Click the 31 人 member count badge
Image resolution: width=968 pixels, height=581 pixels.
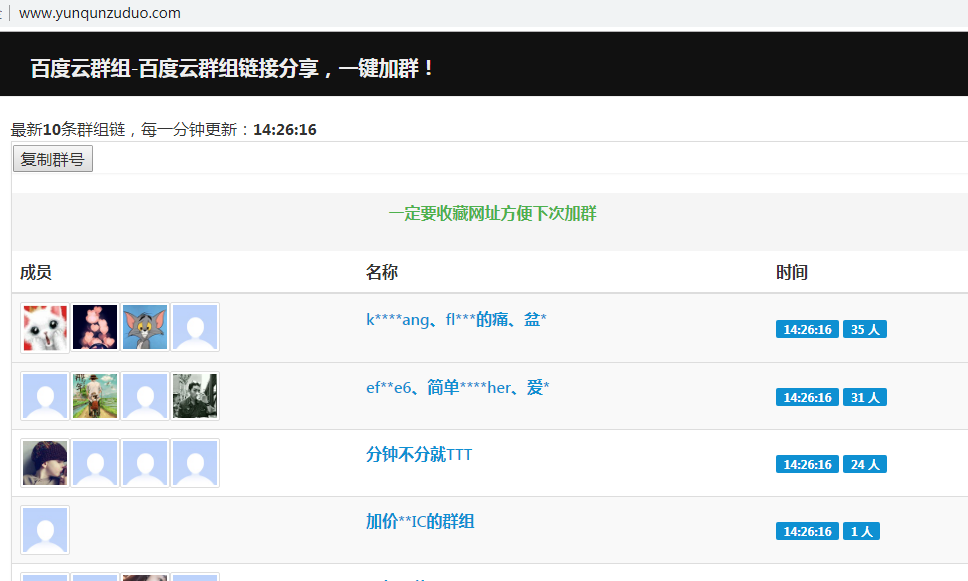point(865,397)
